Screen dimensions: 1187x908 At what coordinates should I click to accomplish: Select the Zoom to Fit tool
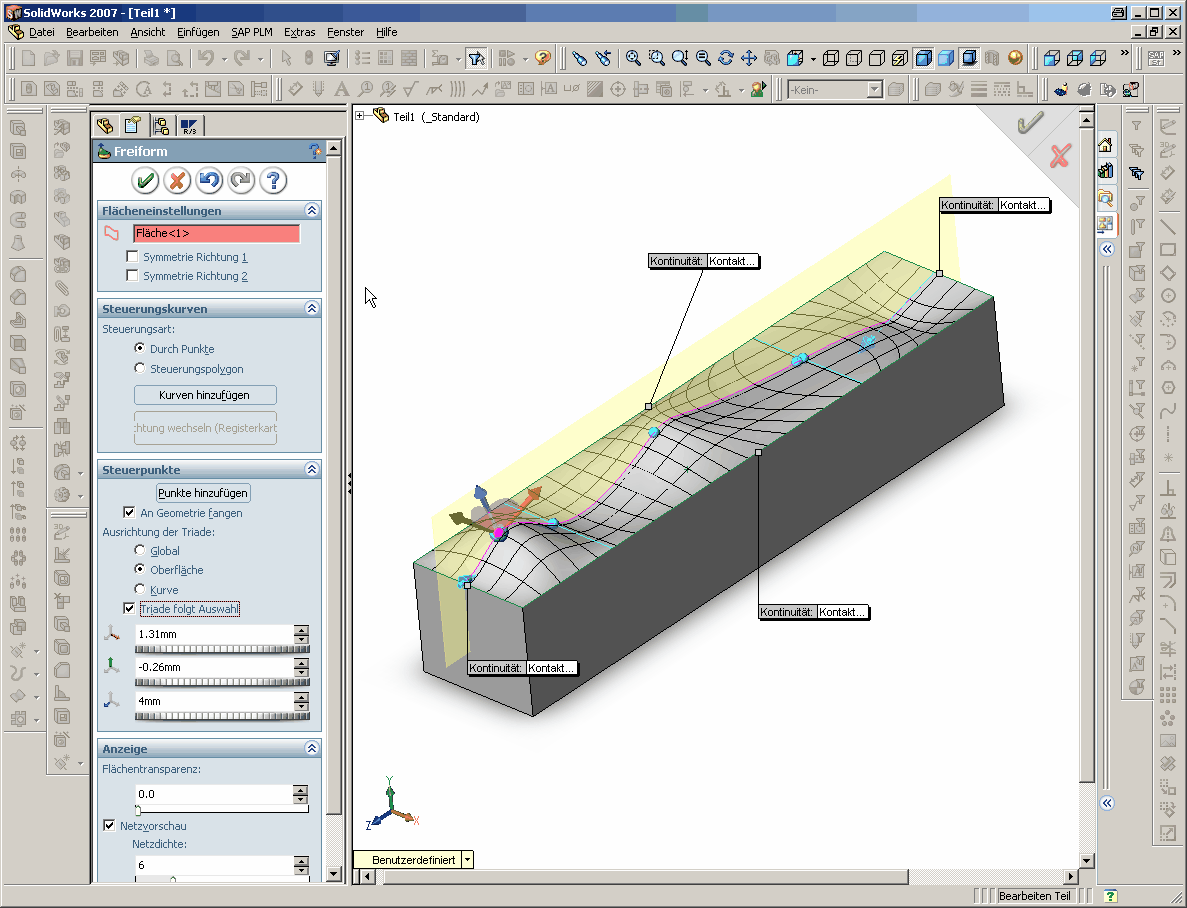point(632,58)
